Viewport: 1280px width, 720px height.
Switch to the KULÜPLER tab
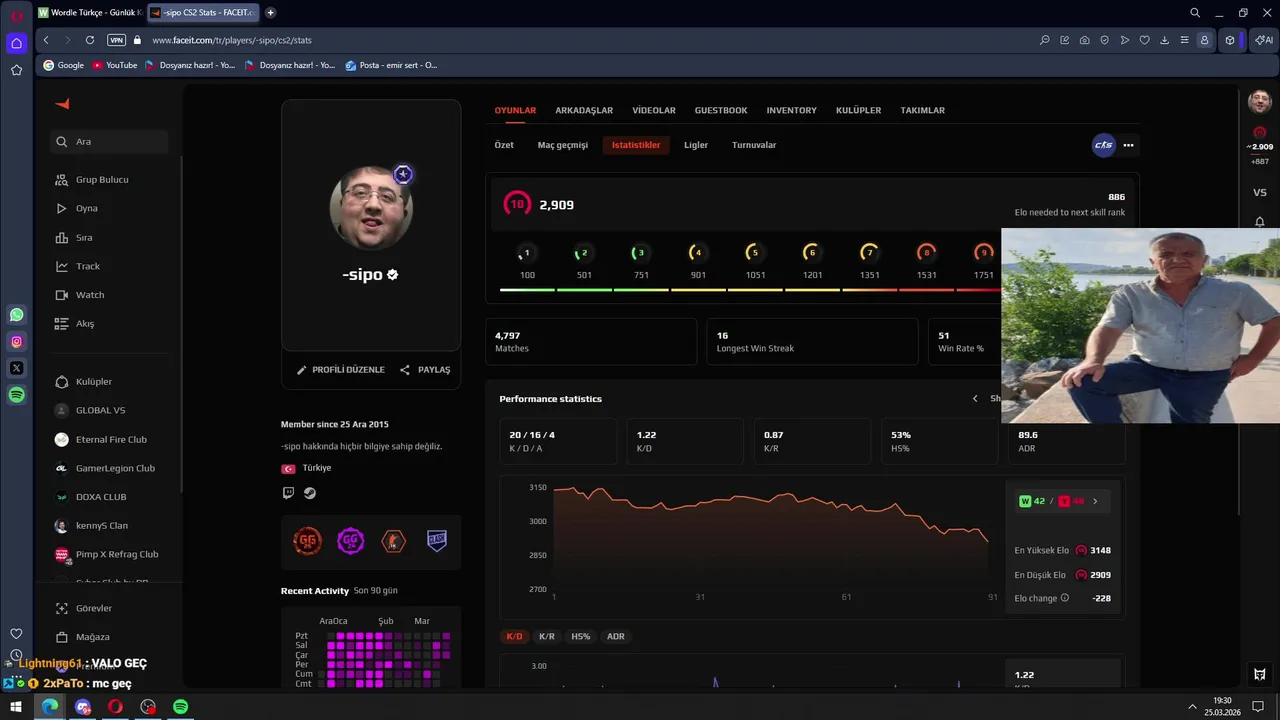point(858,110)
